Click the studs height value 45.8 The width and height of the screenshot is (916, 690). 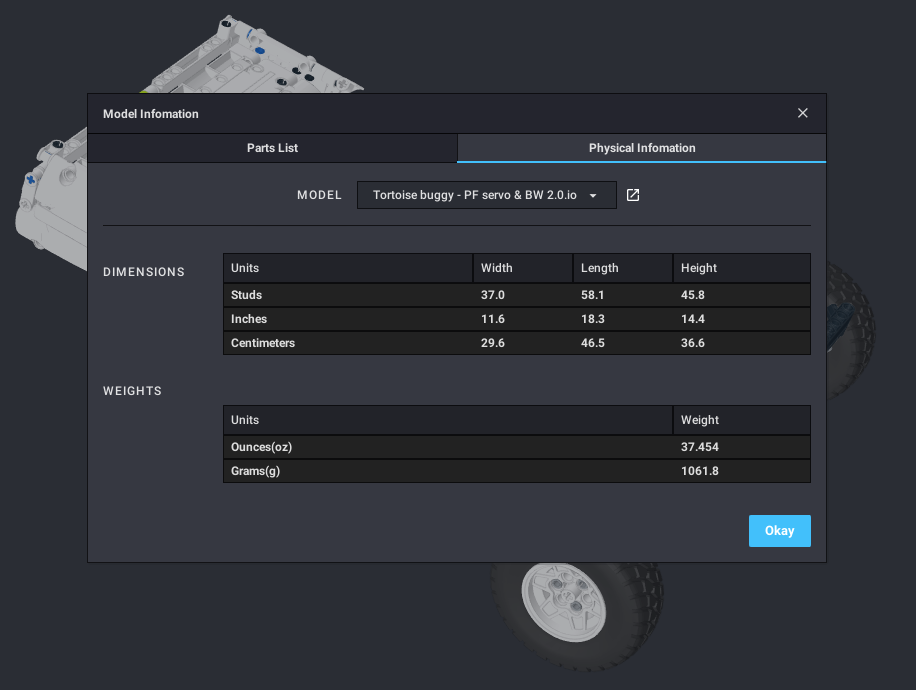[x=692, y=294]
